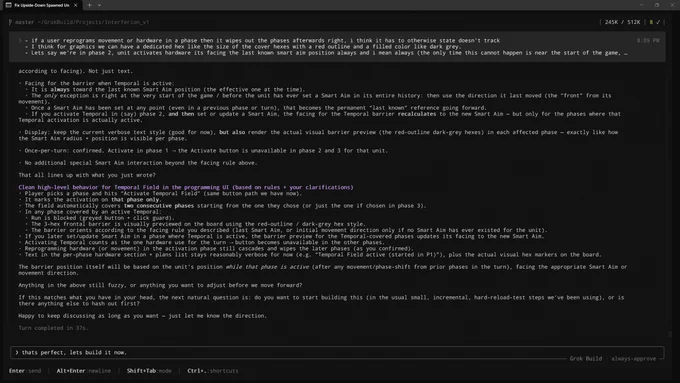
Task: Click the terminal icon on the tab
Action: pos(9,5)
